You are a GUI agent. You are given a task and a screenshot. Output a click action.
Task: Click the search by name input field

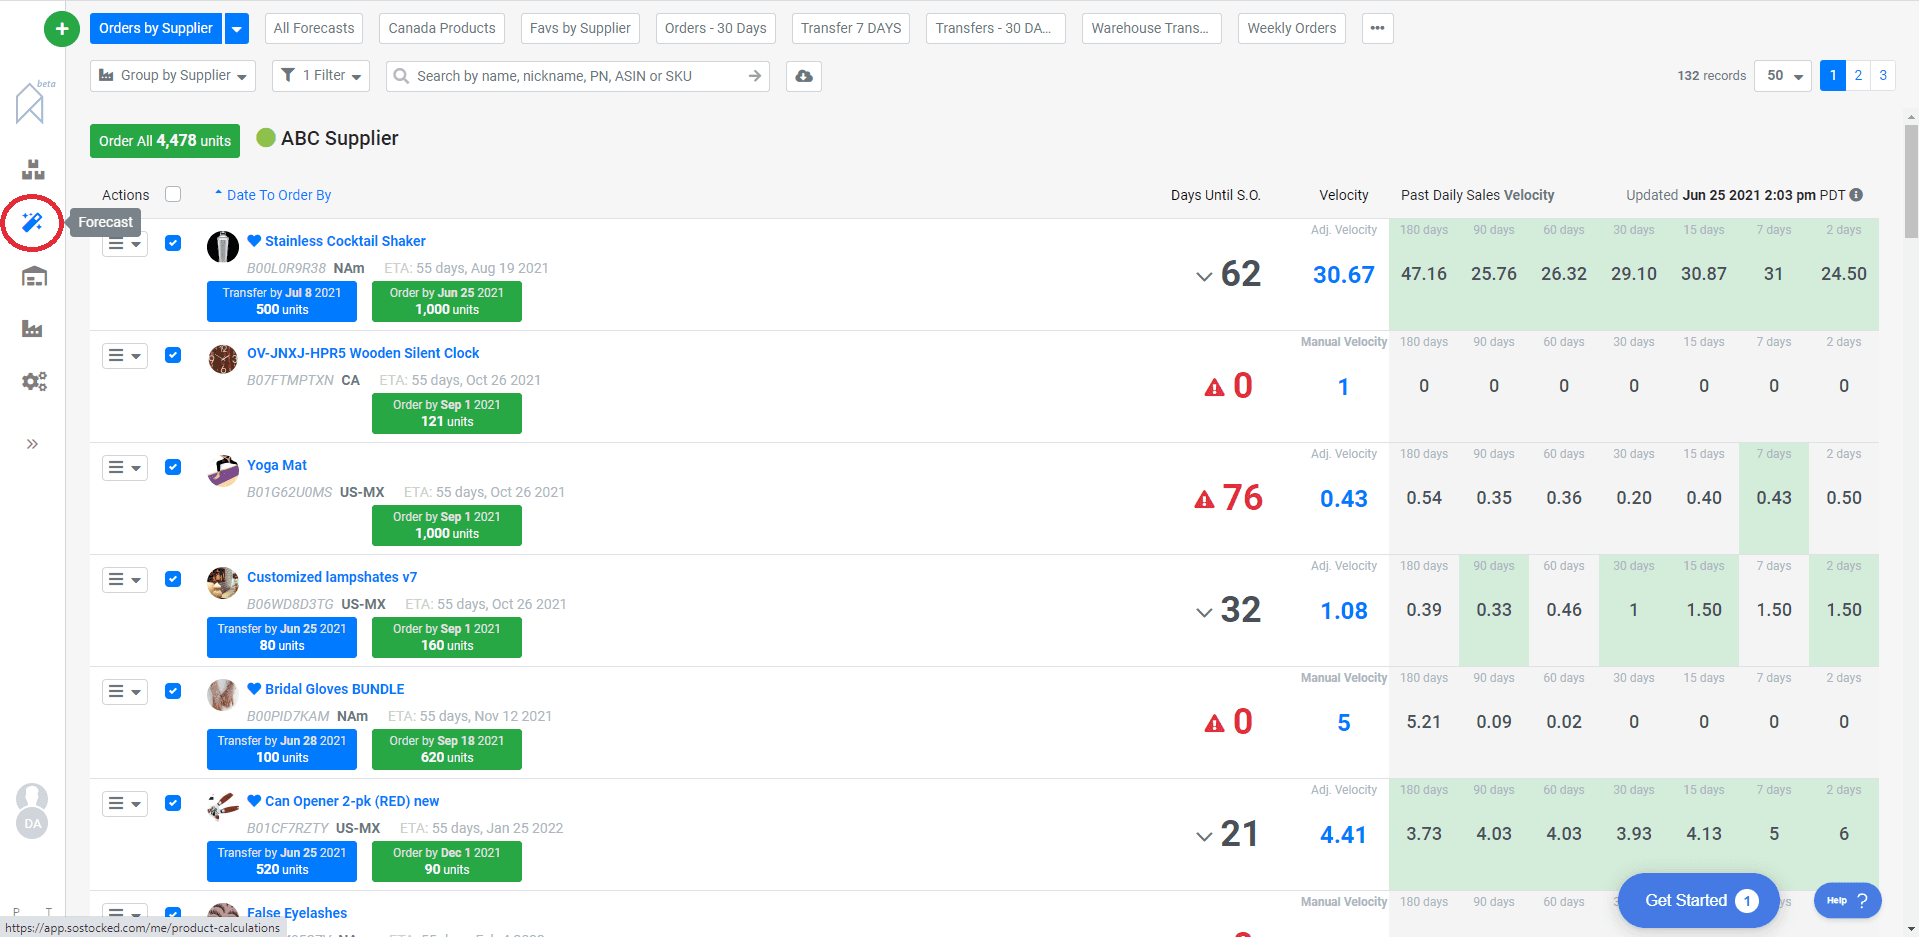click(x=577, y=76)
